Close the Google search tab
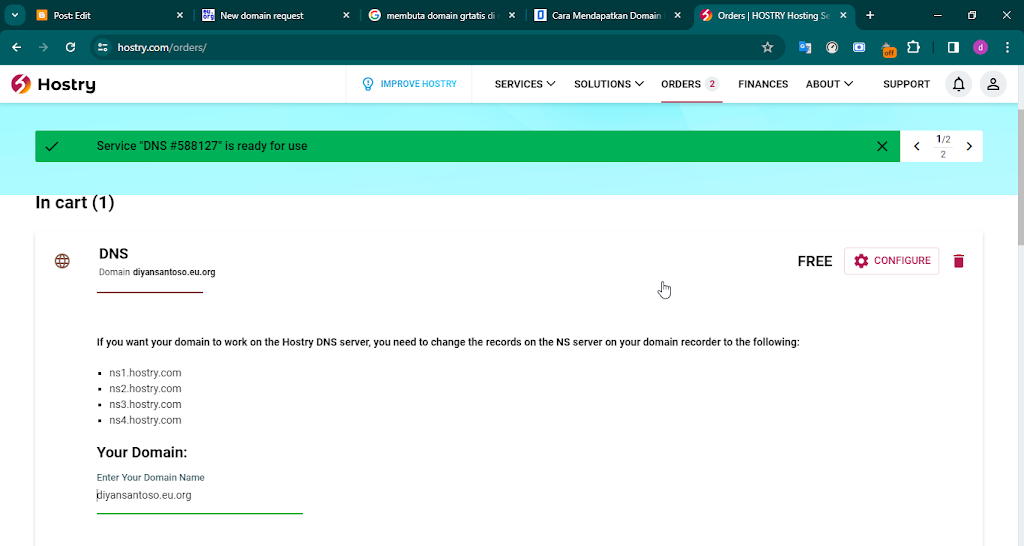Screen dimensions: 1024x546 click(511, 15)
